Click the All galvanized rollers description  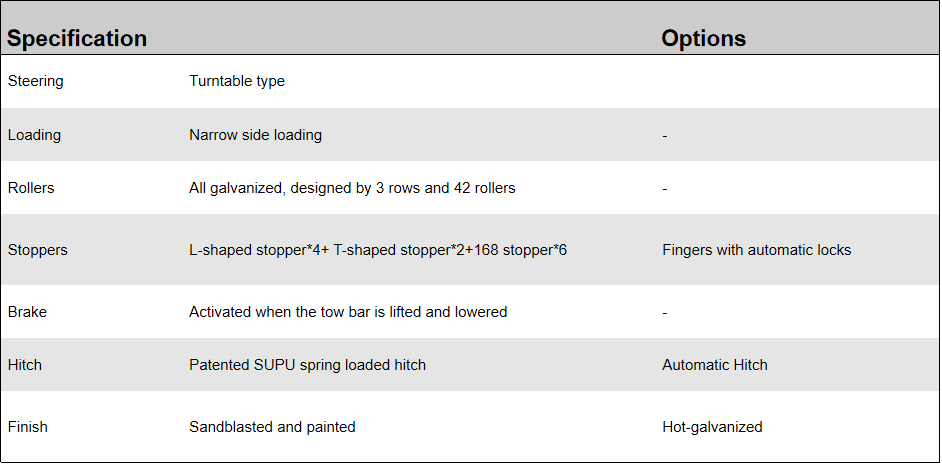(x=352, y=188)
